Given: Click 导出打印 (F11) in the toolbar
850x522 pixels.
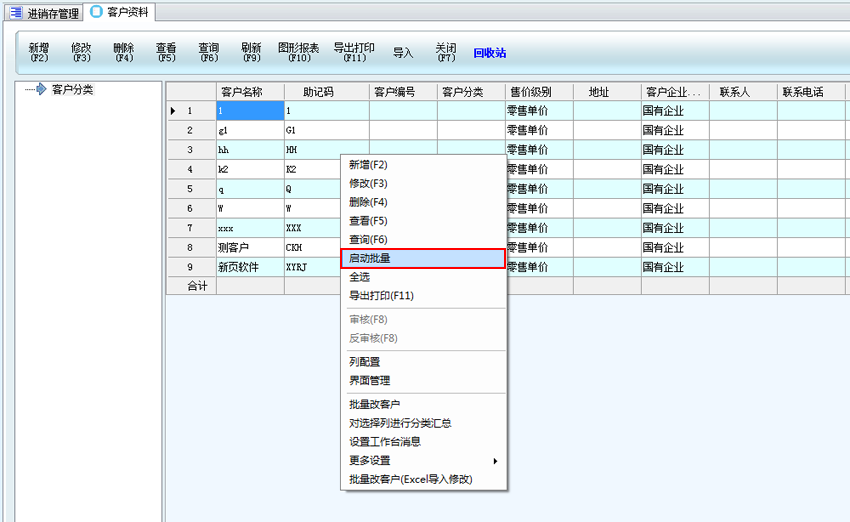Looking at the screenshot, I should pyautogui.click(x=354, y=52).
